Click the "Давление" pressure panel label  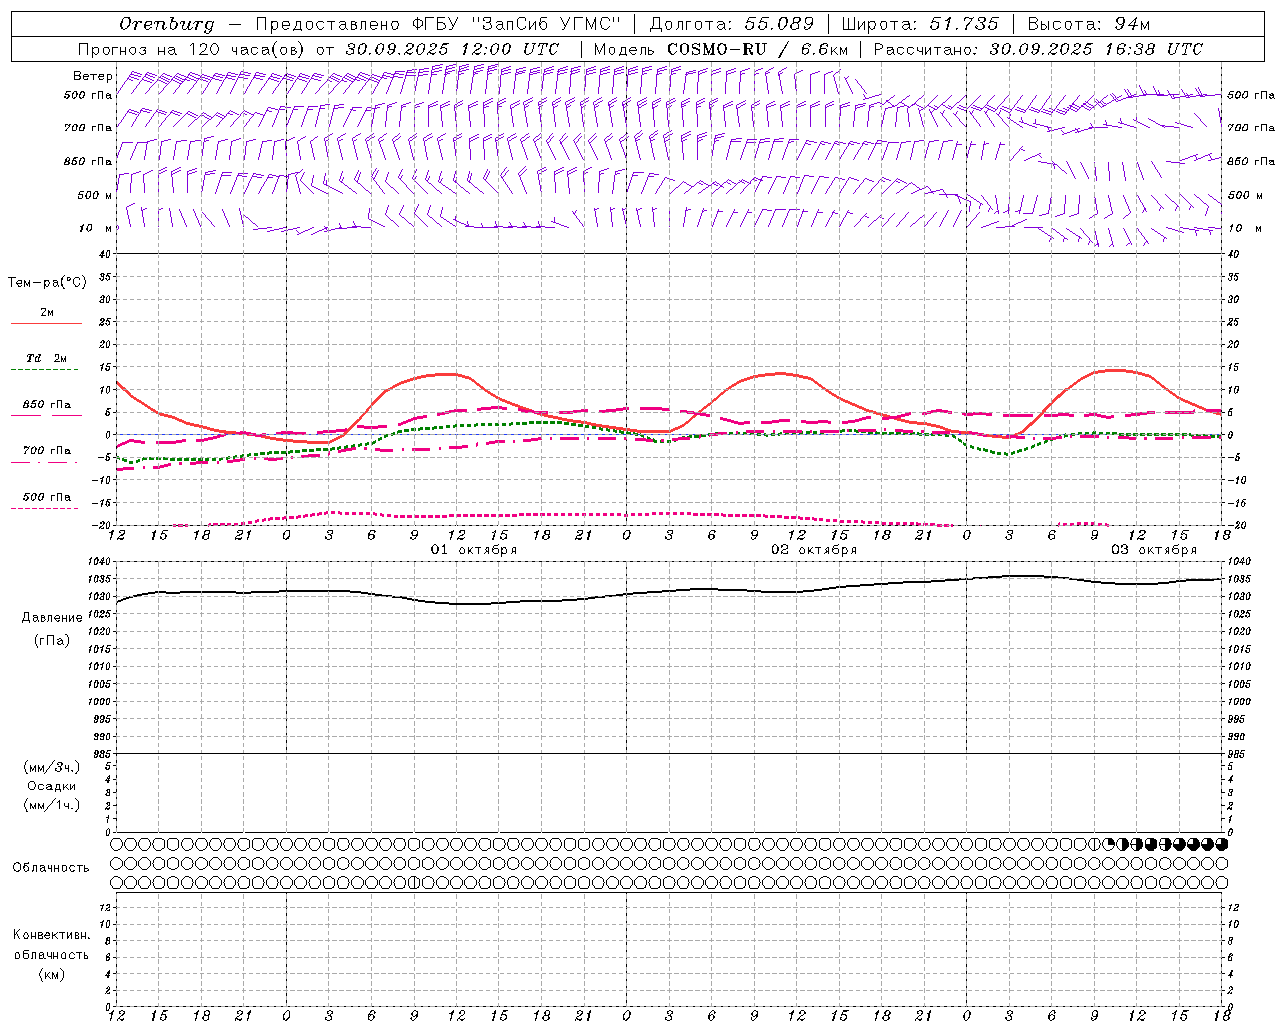pos(52,618)
